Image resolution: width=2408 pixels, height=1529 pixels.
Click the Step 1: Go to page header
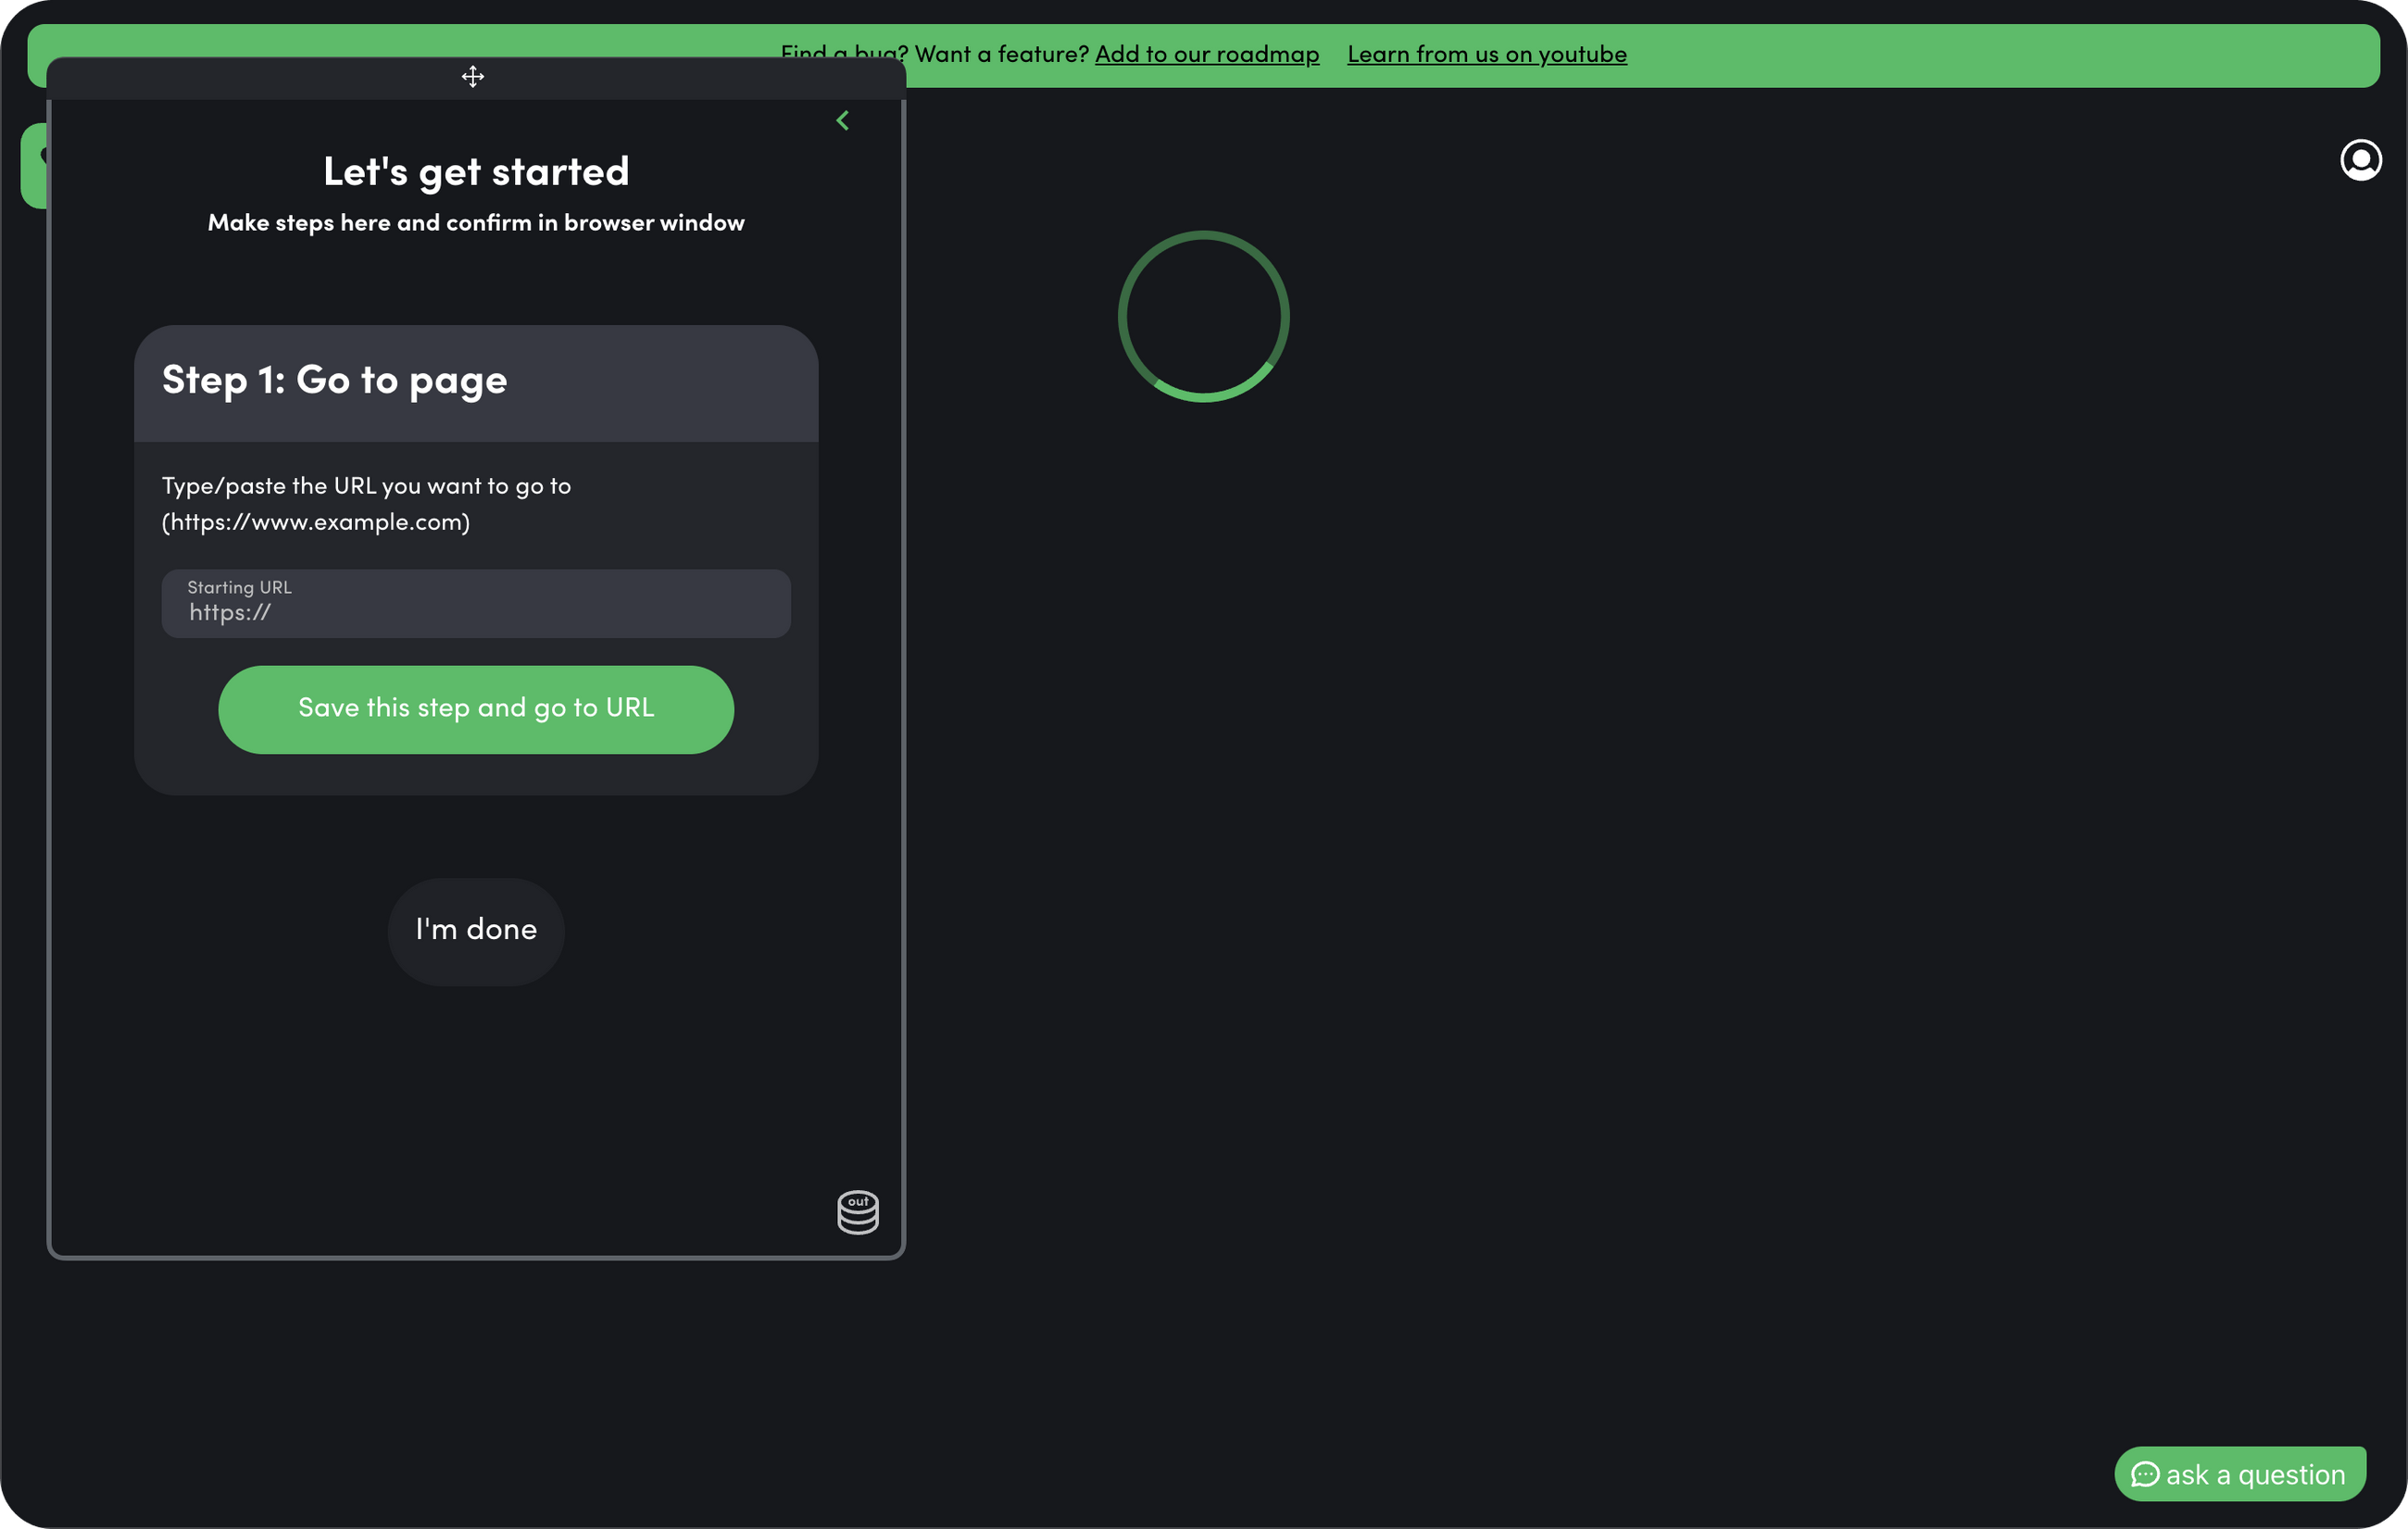coord(335,381)
